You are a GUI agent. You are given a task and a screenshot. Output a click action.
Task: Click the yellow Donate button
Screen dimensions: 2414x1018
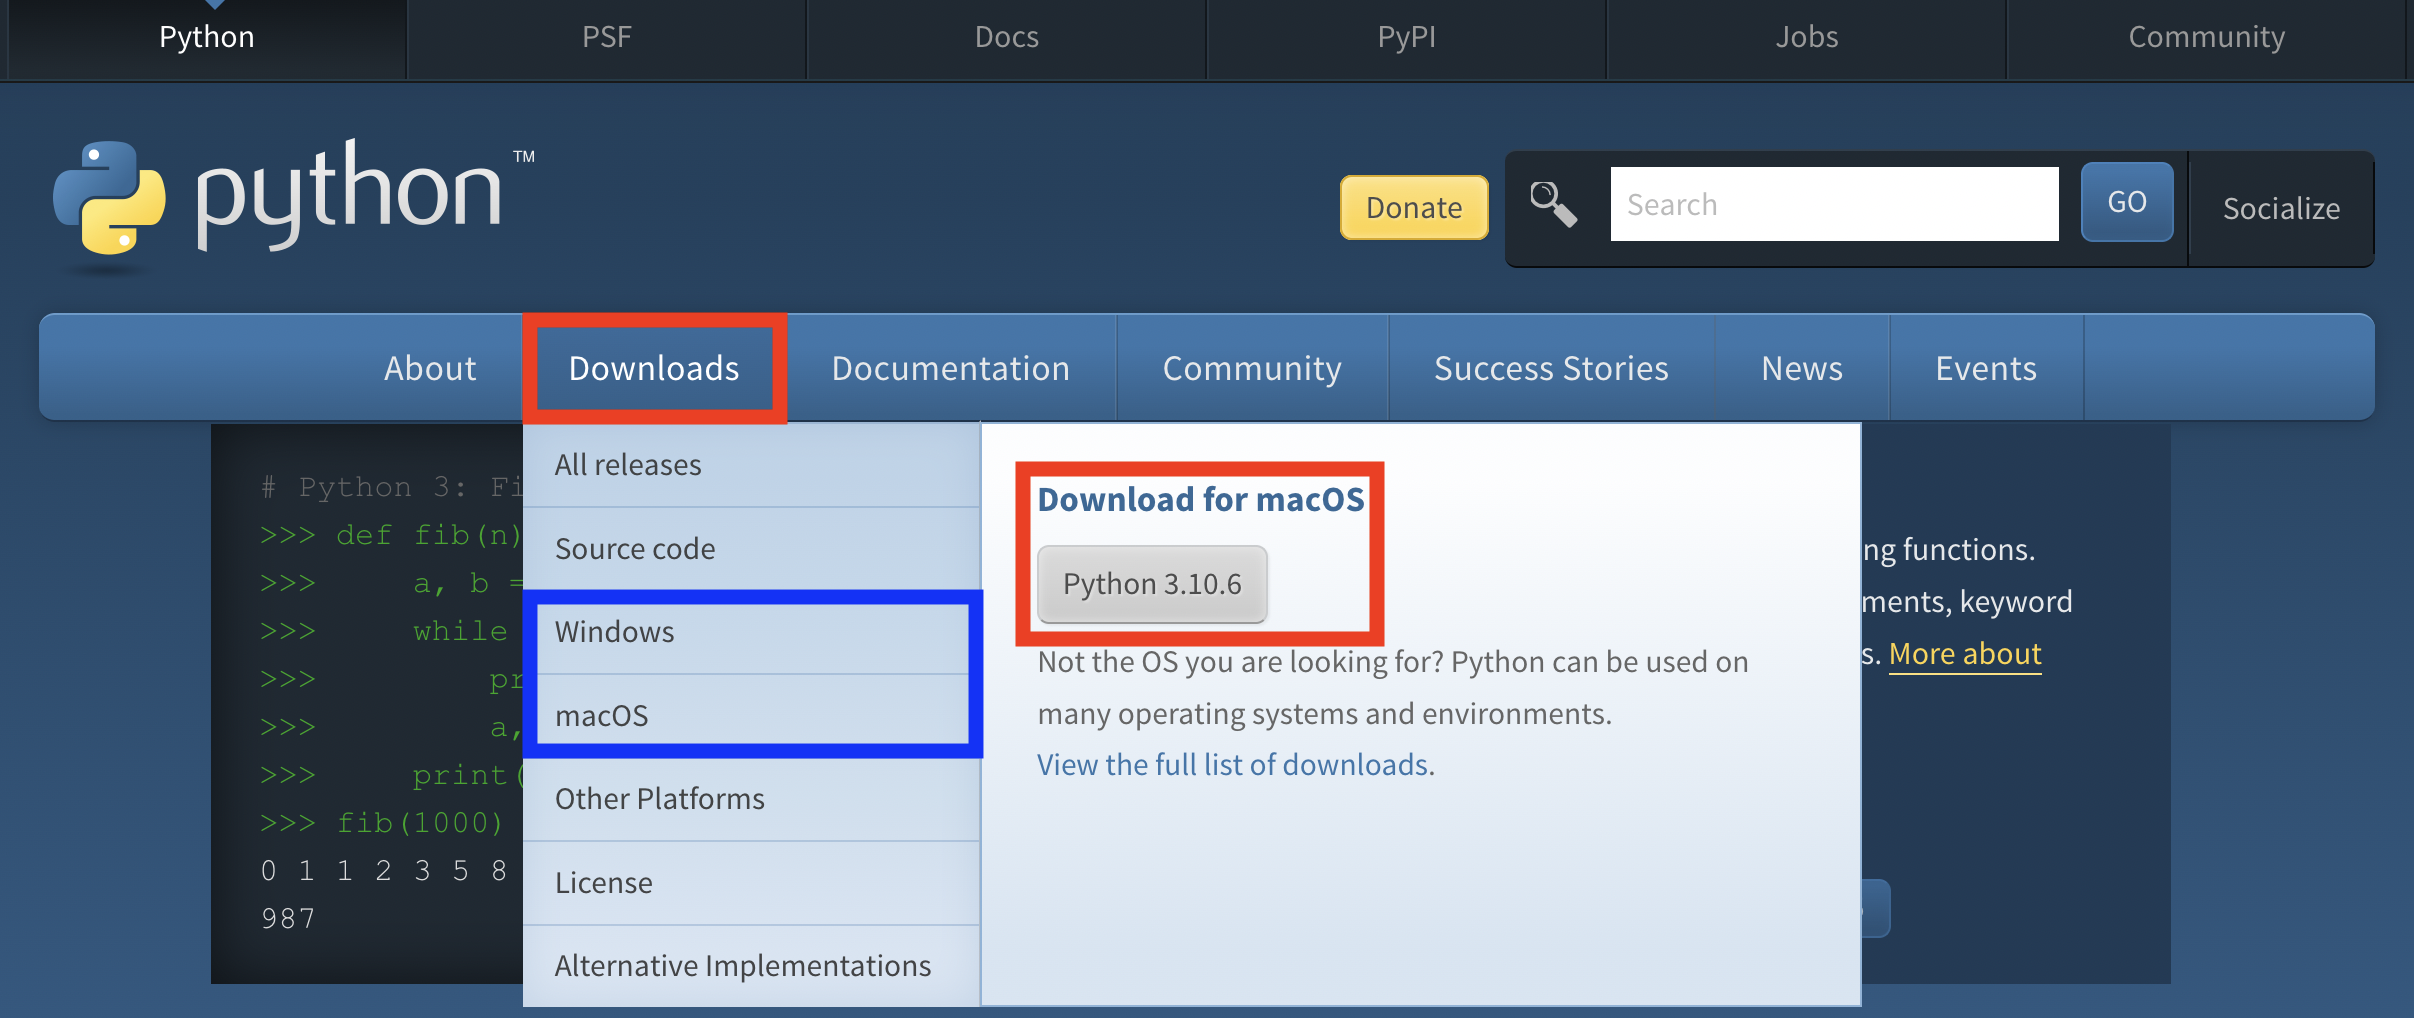1414,207
